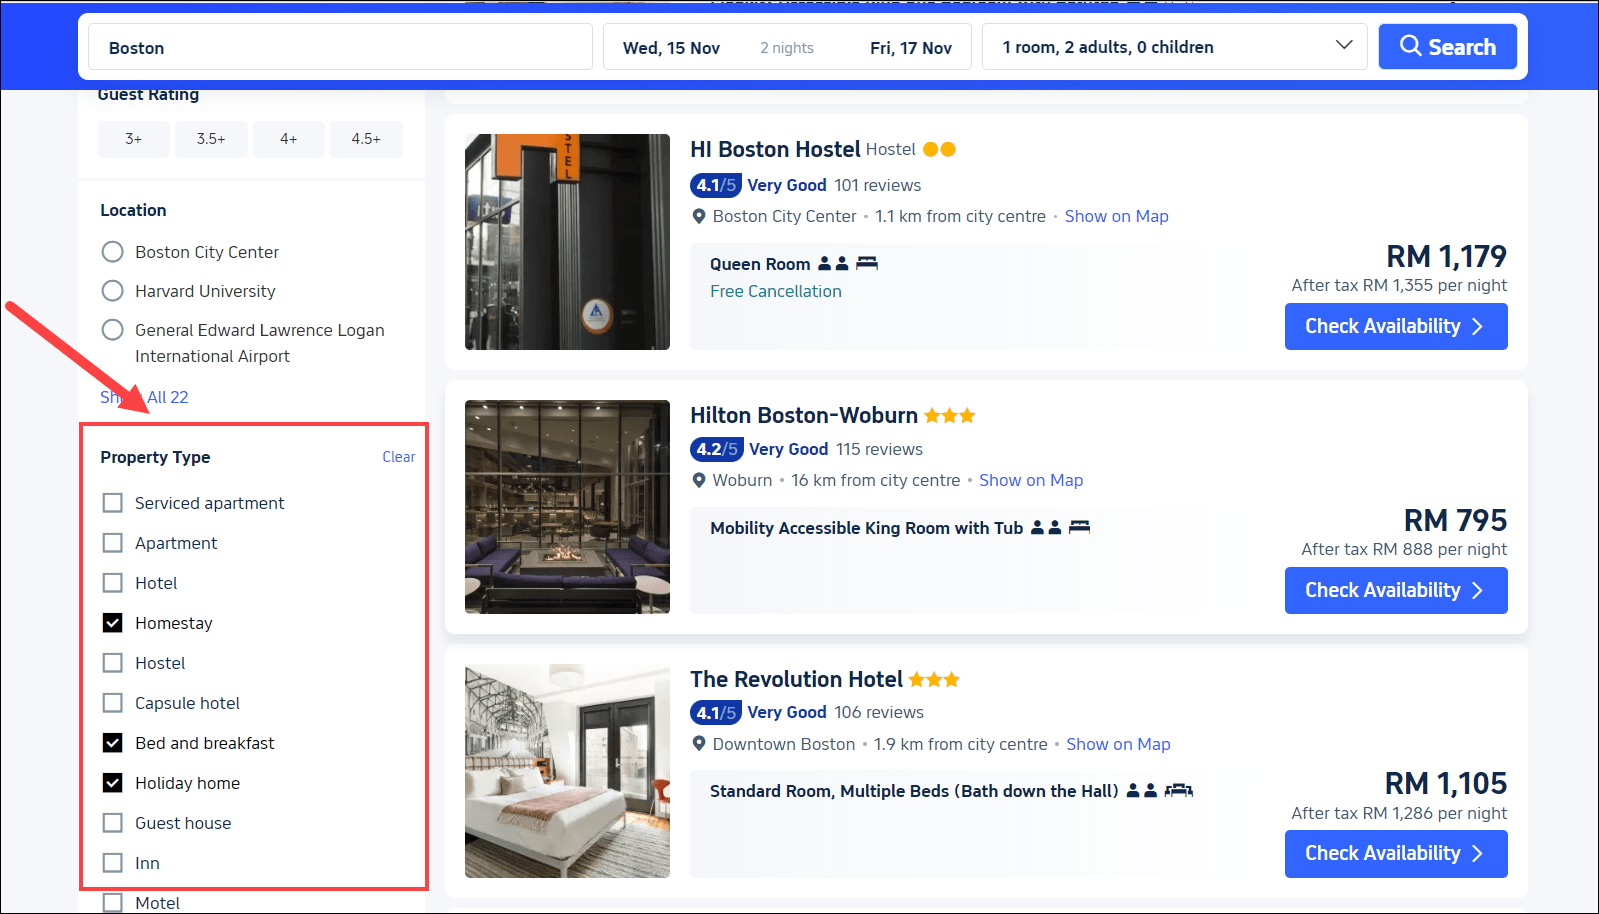Screen dimensions: 1599x914
Task: Check the Inn property type checkbox
Action: [x=113, y=863]
